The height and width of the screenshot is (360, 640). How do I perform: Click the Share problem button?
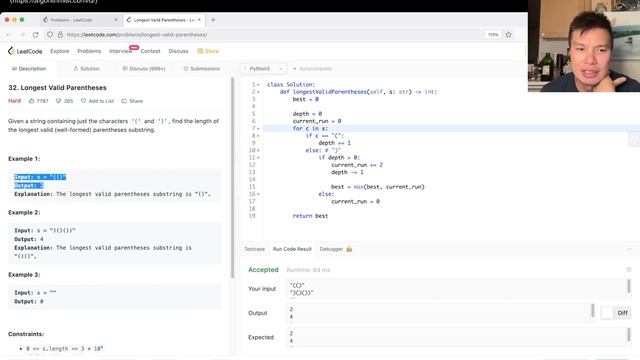click(132, 101)
